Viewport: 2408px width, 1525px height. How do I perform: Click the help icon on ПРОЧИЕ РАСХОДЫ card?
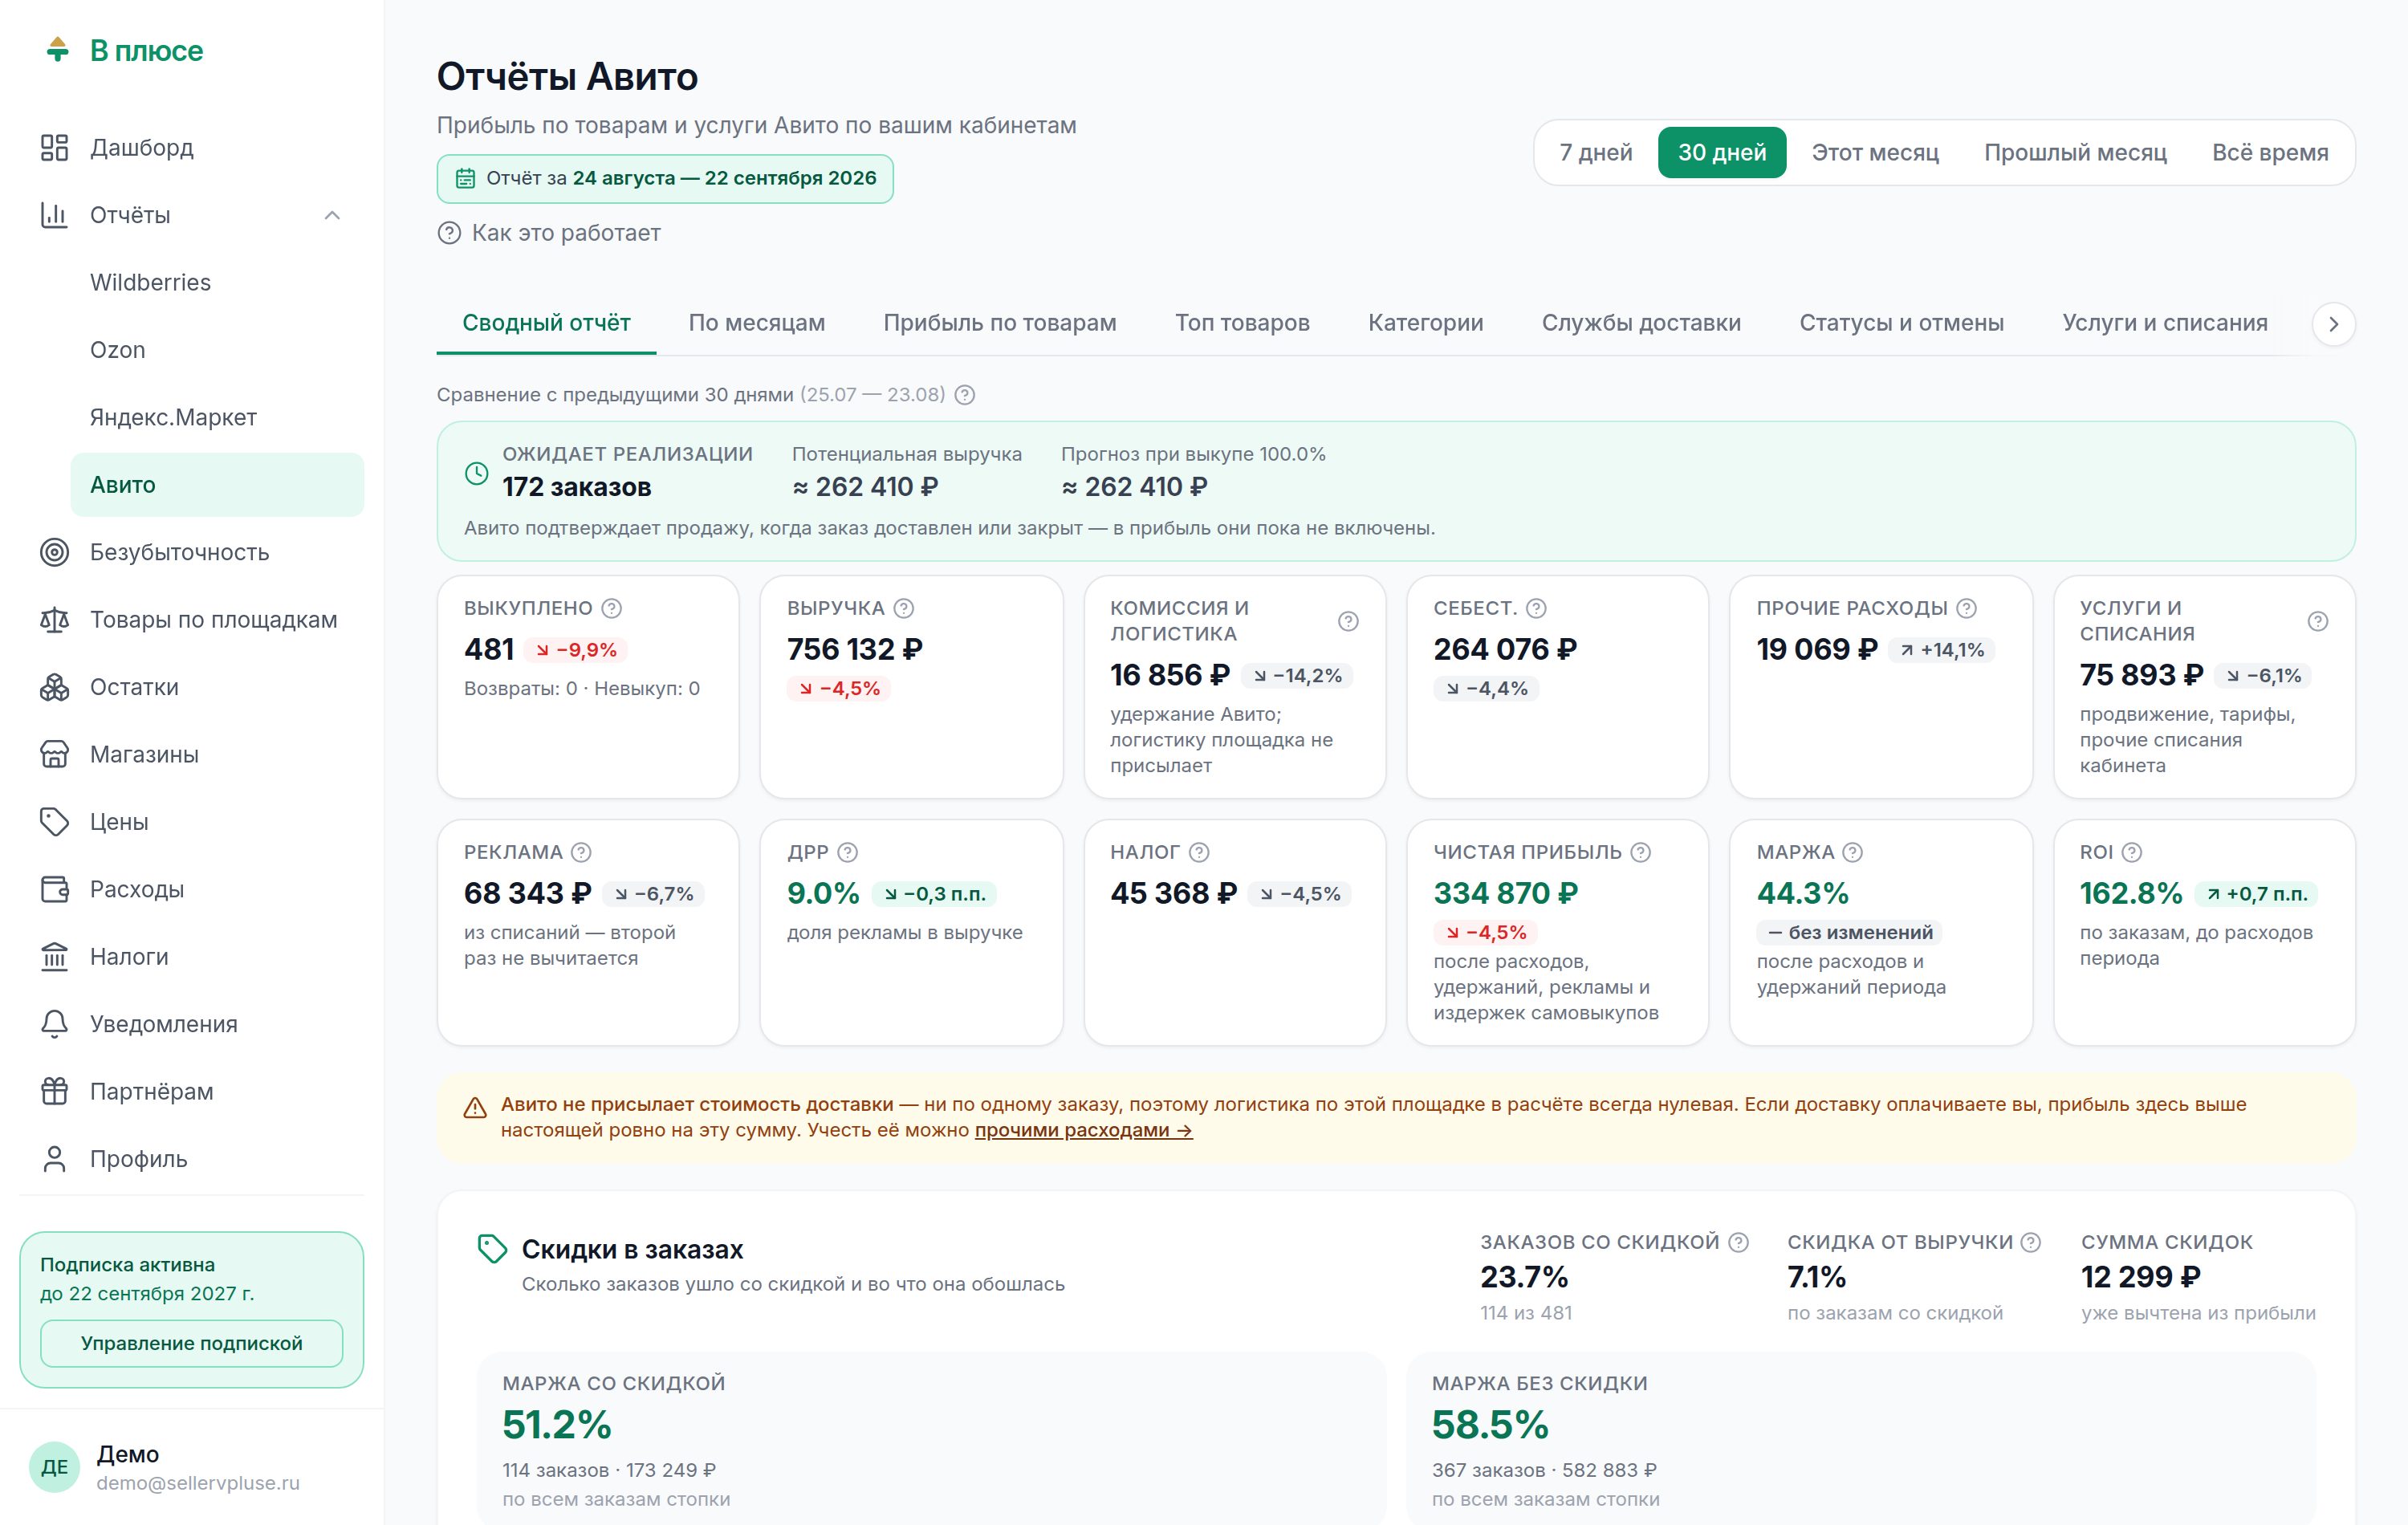click(x=1967, y=608)
